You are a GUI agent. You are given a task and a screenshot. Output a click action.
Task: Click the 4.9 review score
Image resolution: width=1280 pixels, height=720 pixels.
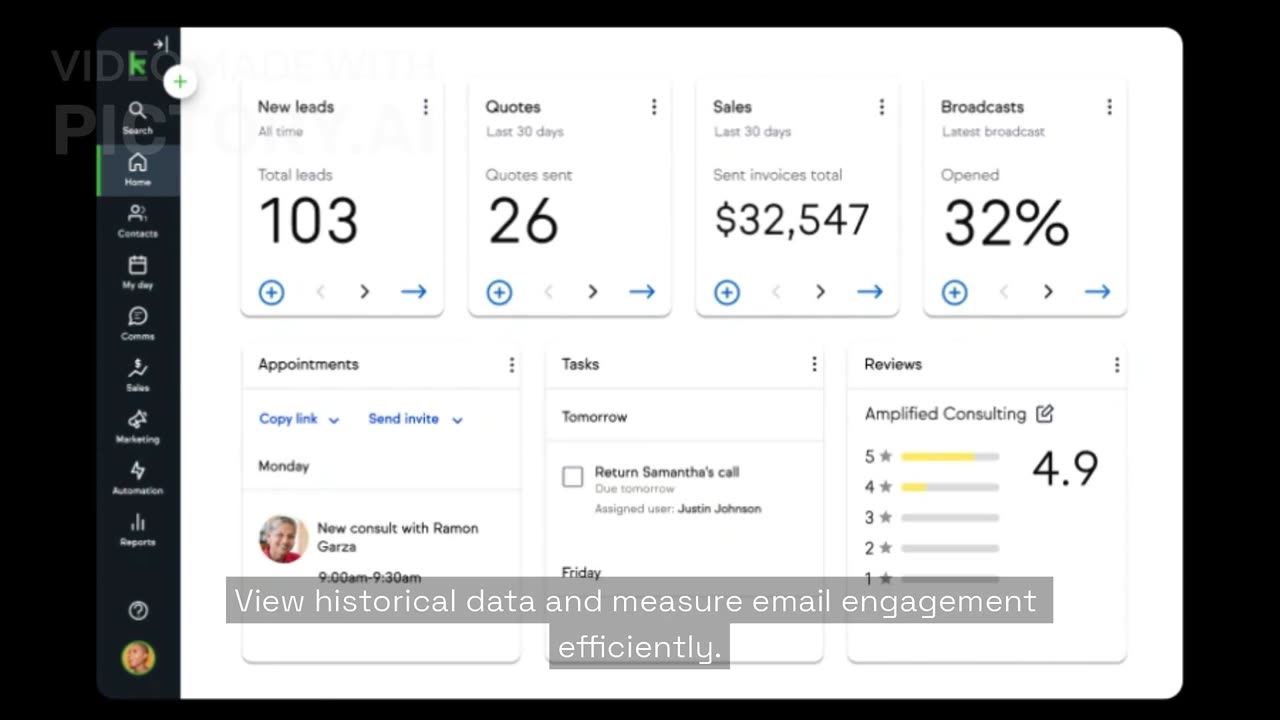click(1065, 469)
